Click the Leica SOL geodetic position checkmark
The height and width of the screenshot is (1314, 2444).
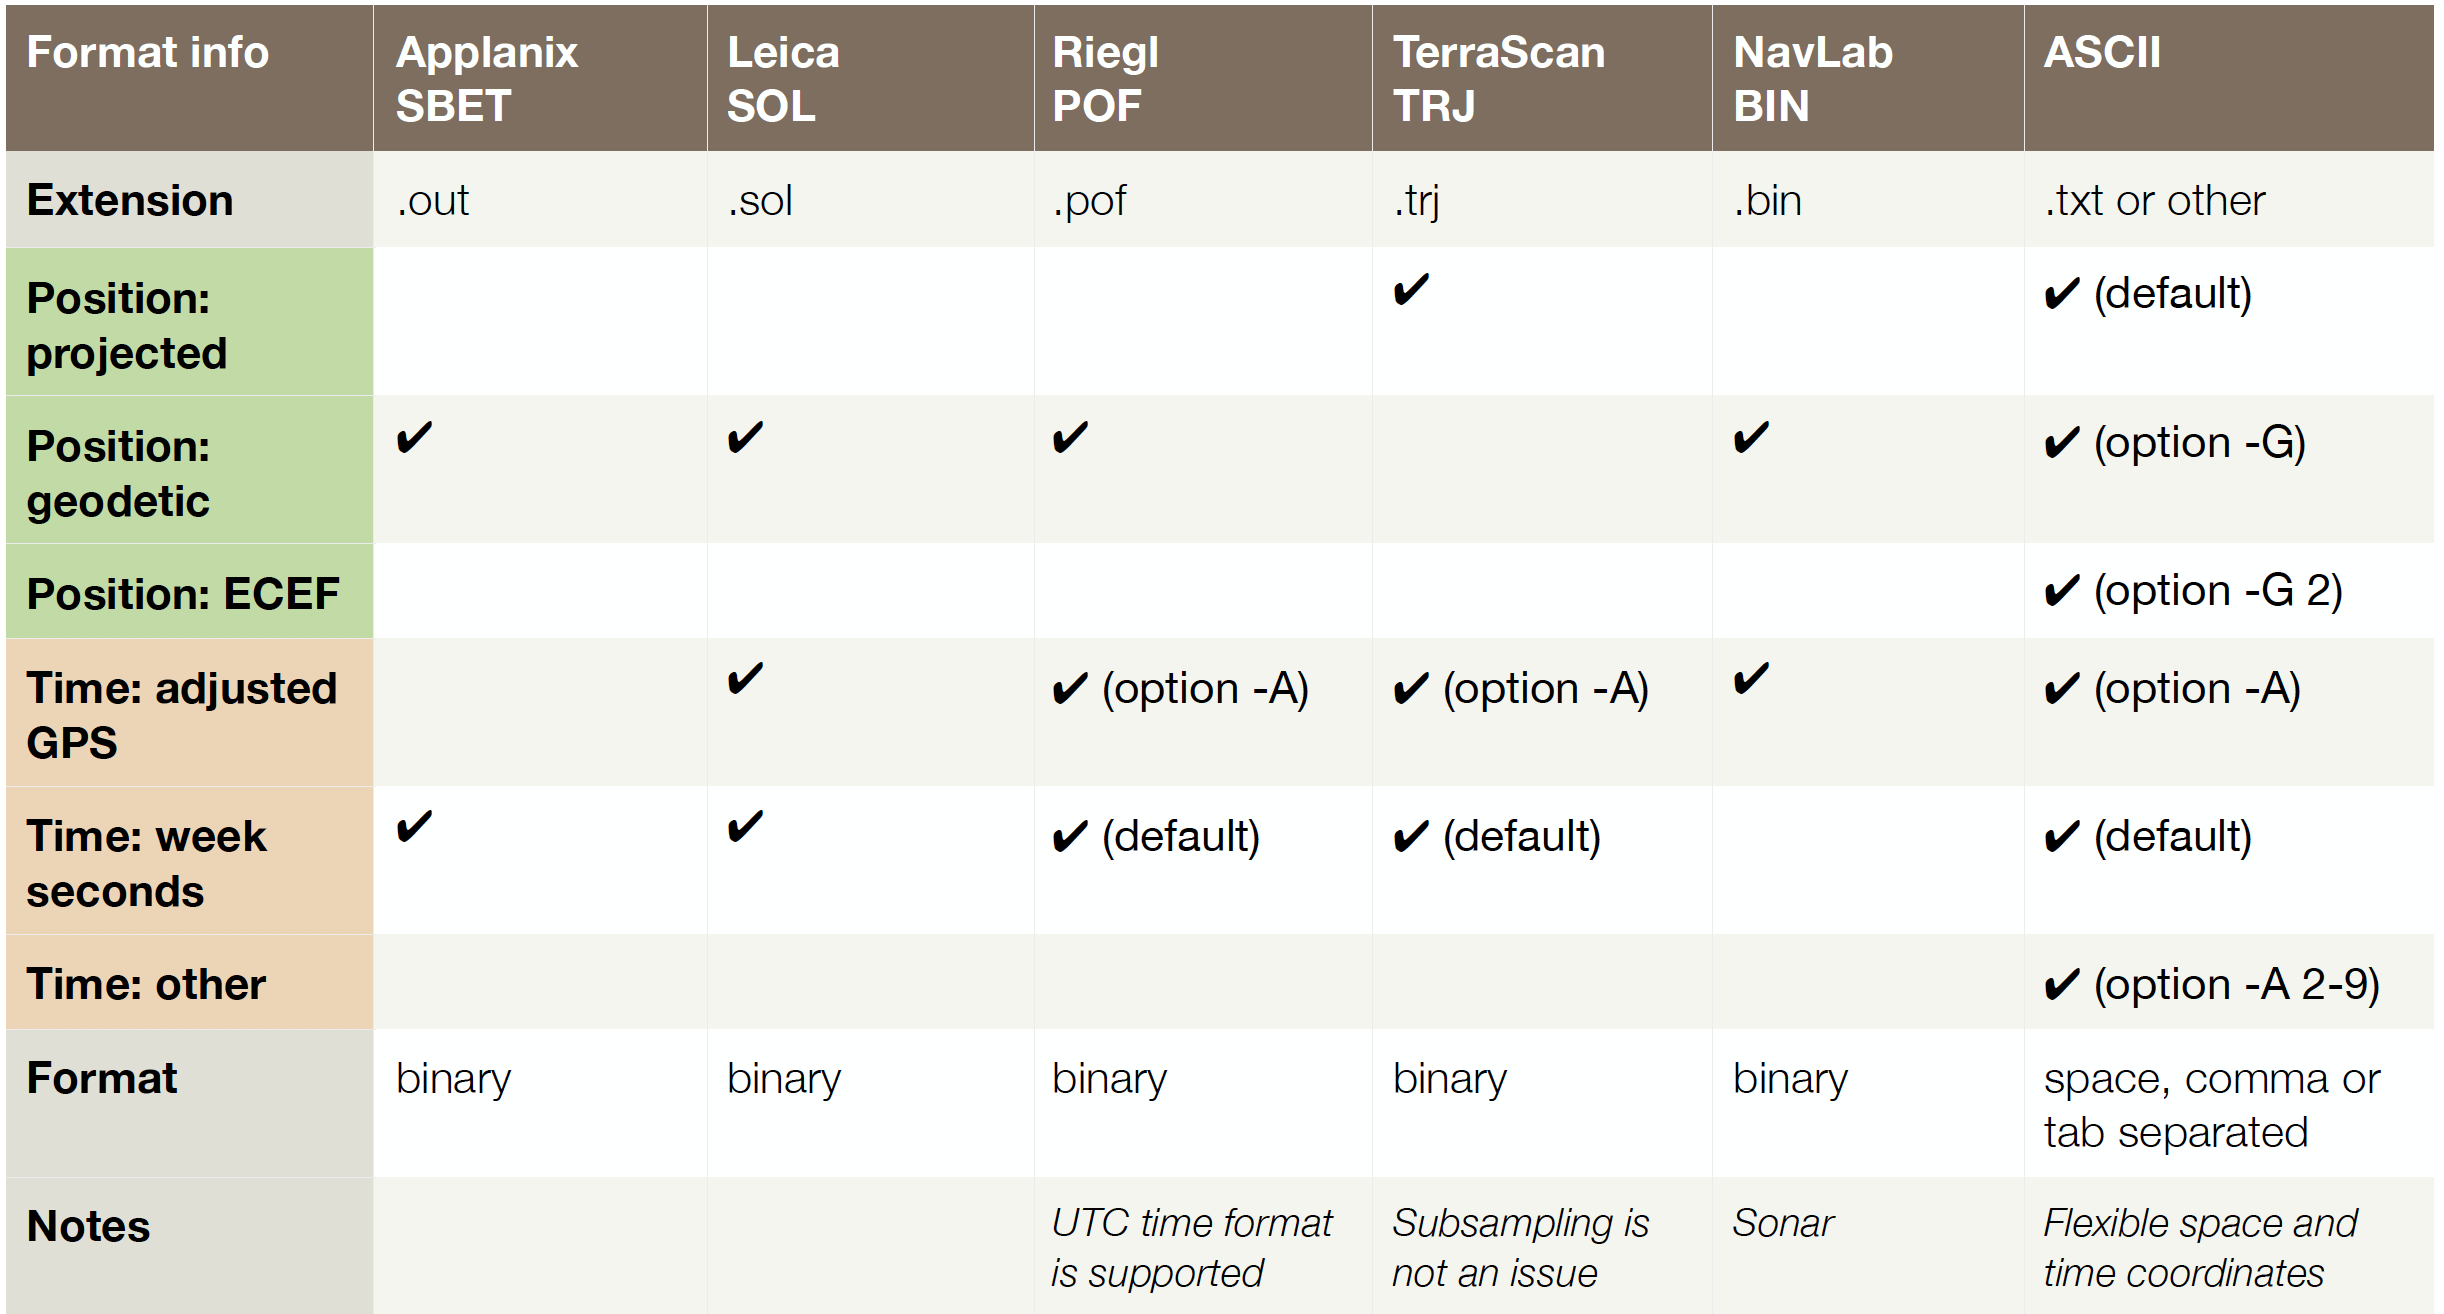[745, 438]
